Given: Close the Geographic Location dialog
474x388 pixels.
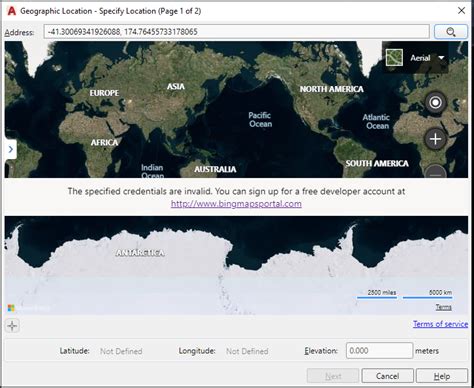Looking at the screenshot, I should coord(461,11).
